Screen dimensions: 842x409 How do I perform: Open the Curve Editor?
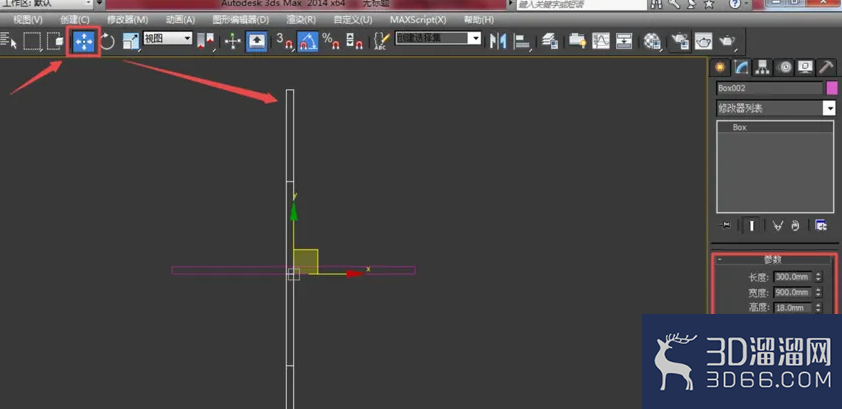click(x=601, y=41)
